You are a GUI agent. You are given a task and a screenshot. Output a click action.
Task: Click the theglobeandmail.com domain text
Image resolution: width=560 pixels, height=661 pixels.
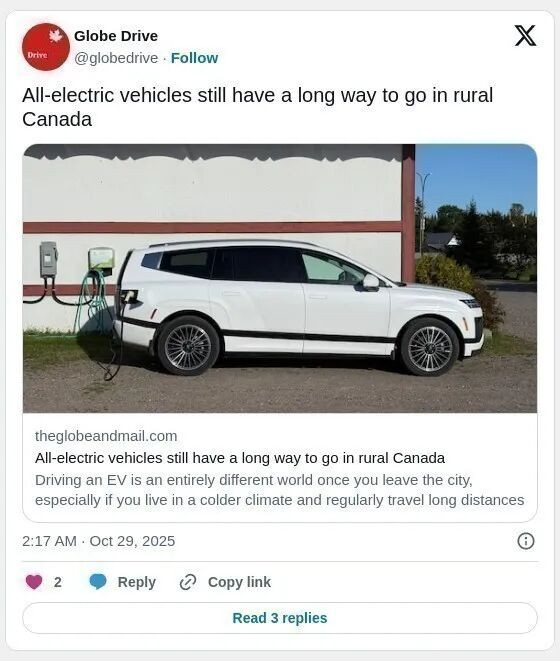click(106, 436)
